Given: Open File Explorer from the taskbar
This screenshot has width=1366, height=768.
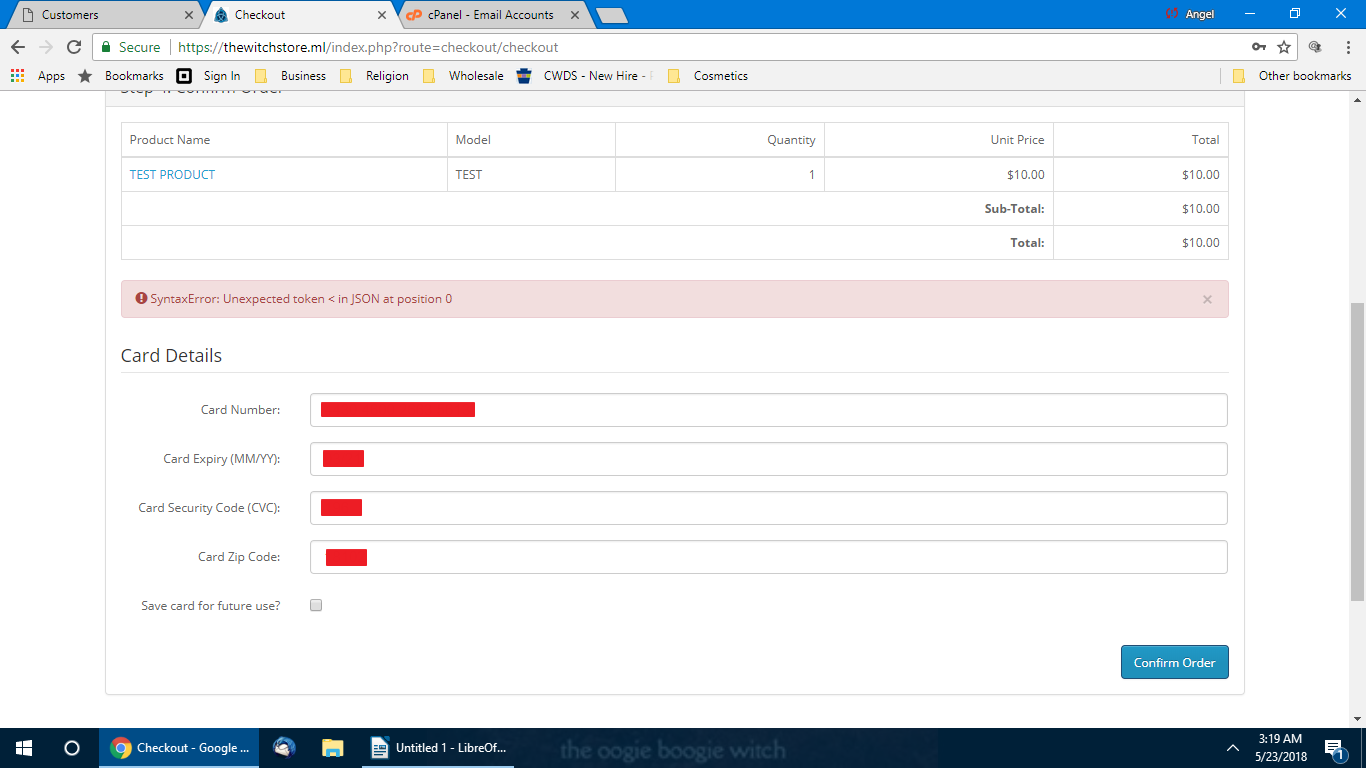Looking at the screenshot, I should tap(333, 748).
